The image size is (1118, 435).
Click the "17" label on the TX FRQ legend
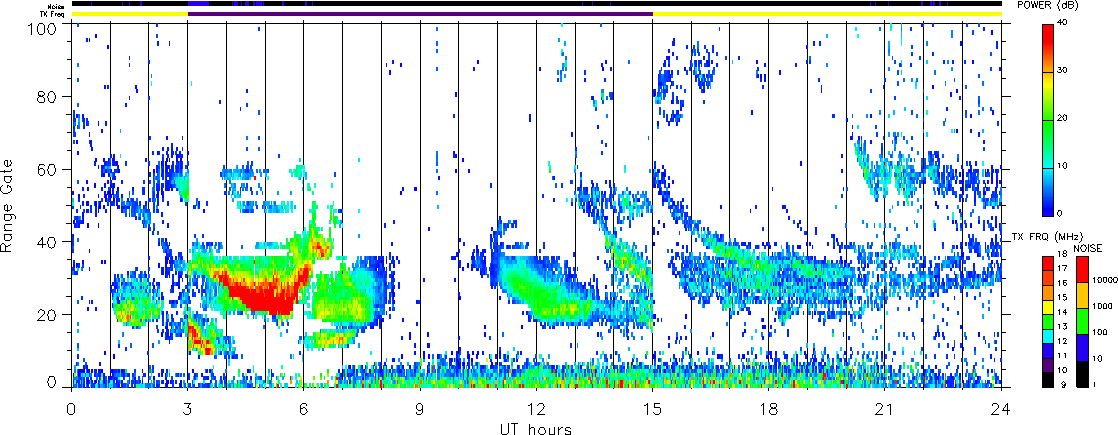coord(1062,268)
